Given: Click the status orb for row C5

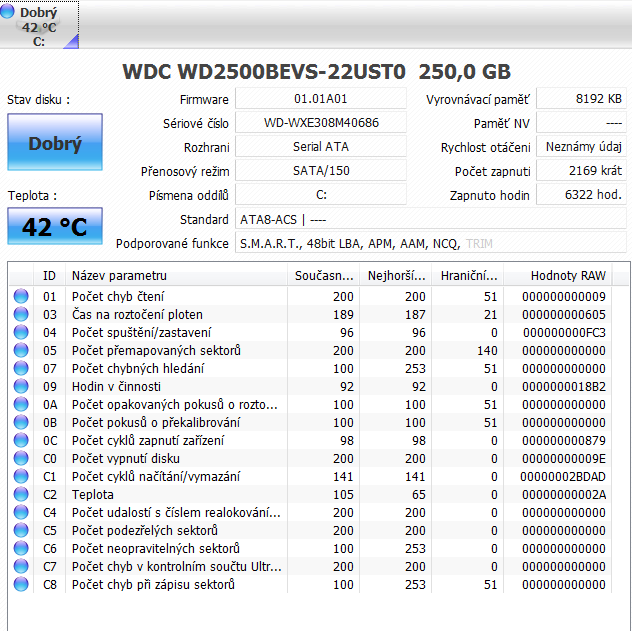Looking at the screenshot, I should pos(21,530).
